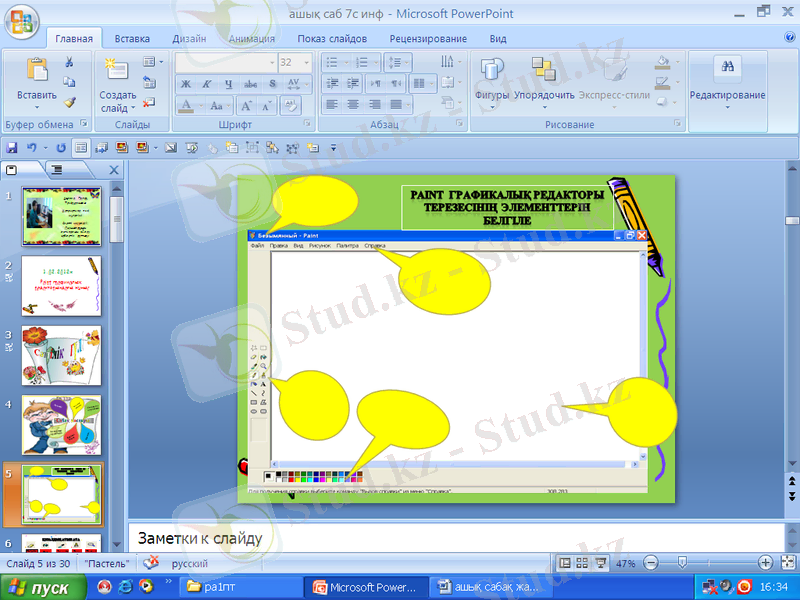Click the пуск Start button
Screen dimensions: 800x600
[x=38, y=588]
